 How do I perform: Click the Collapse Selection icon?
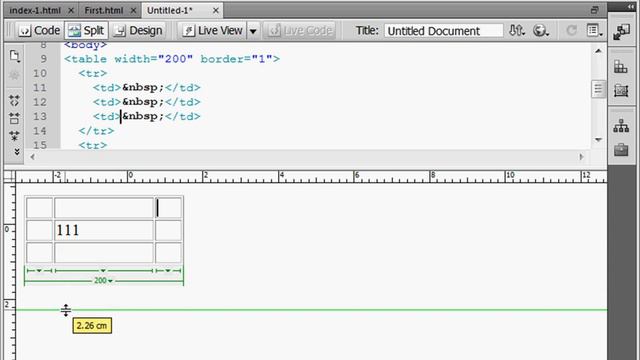14,118
